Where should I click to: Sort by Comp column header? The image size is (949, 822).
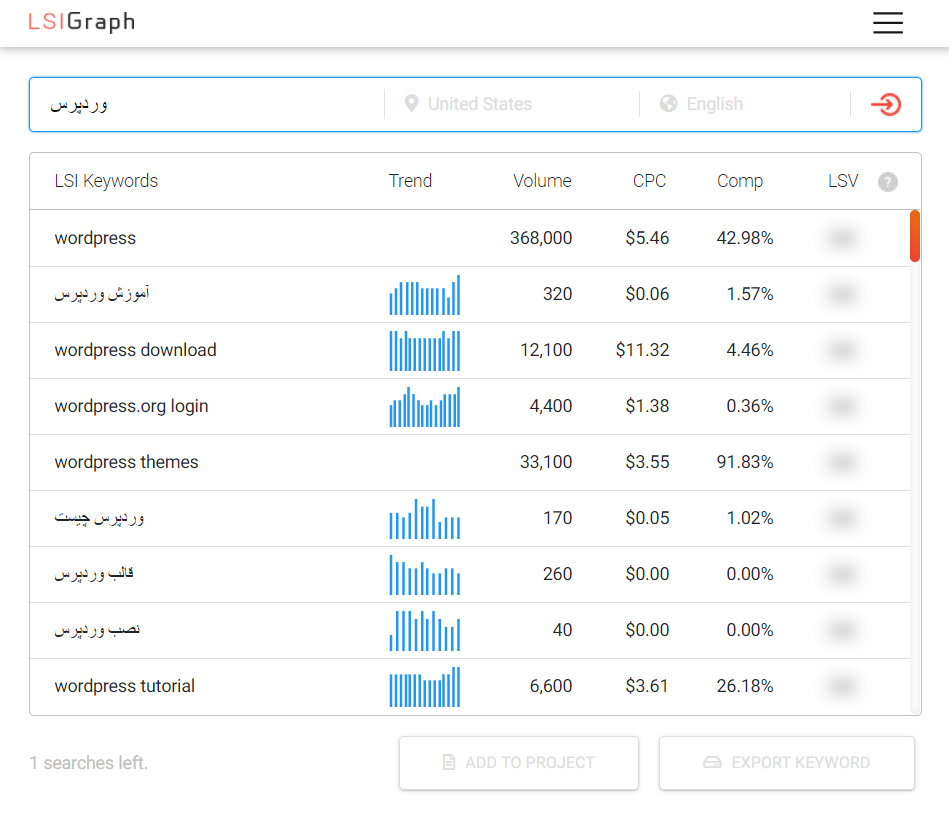(740, 181)
